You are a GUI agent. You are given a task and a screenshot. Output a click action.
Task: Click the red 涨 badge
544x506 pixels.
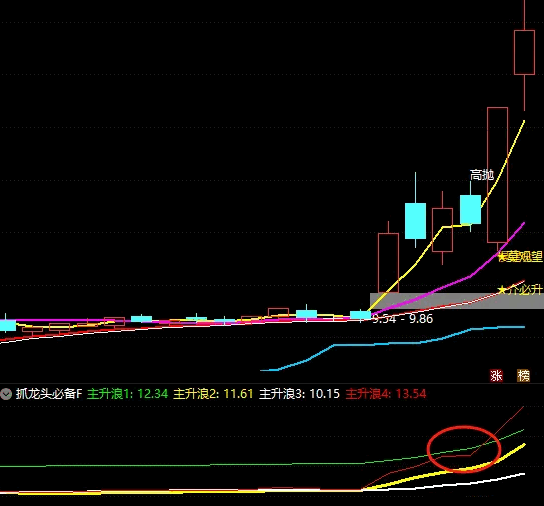pyautogui.click(x=496, y=376)
